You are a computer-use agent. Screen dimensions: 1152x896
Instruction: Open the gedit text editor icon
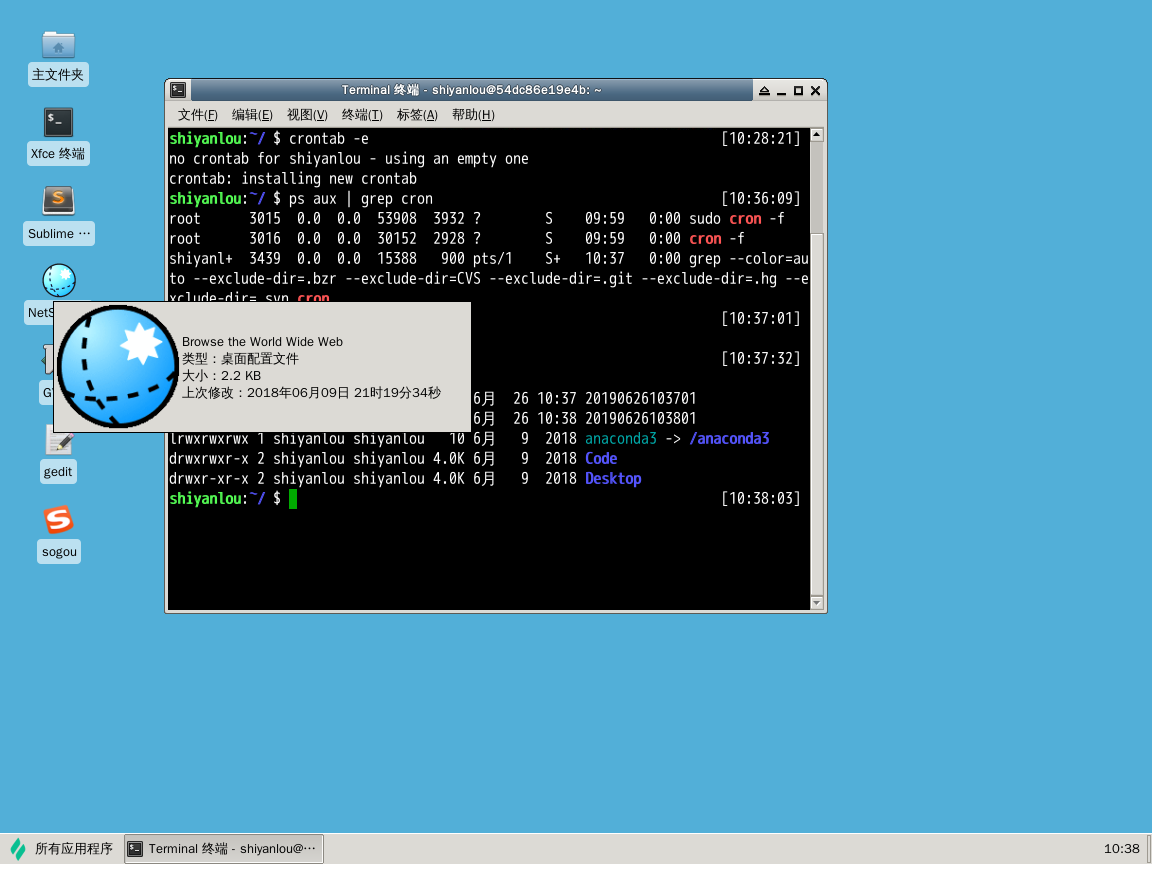tap(58, 438)
